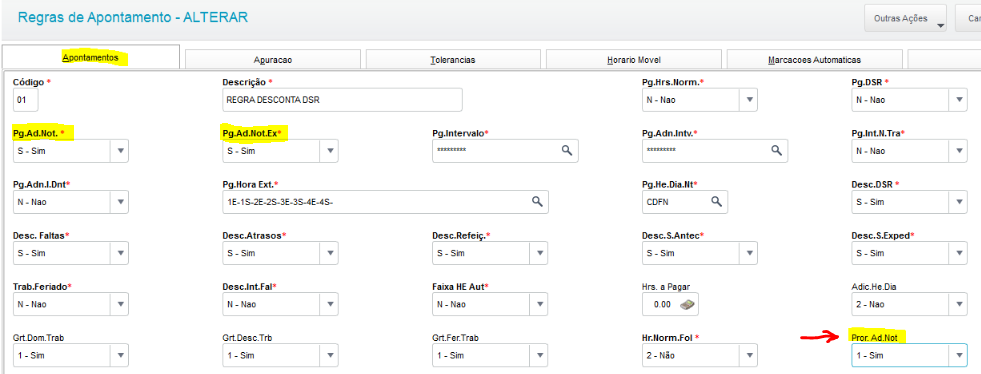
Task: Click the Código input field
Action: [x=26, y=99]
